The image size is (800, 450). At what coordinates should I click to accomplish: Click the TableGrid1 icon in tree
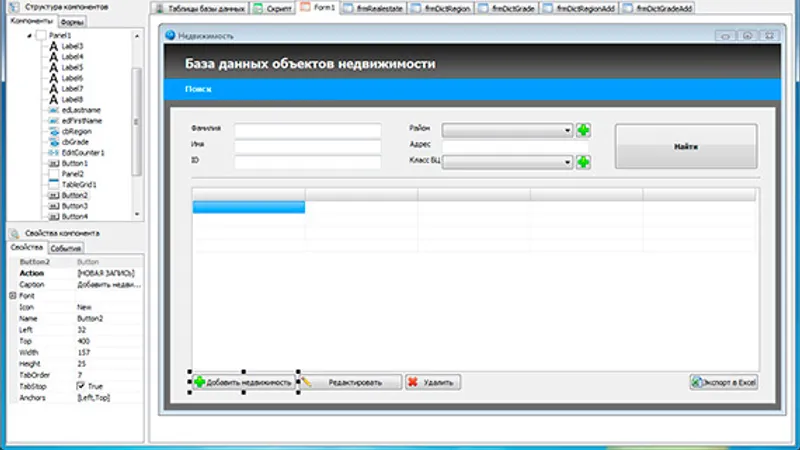(54, 185)
